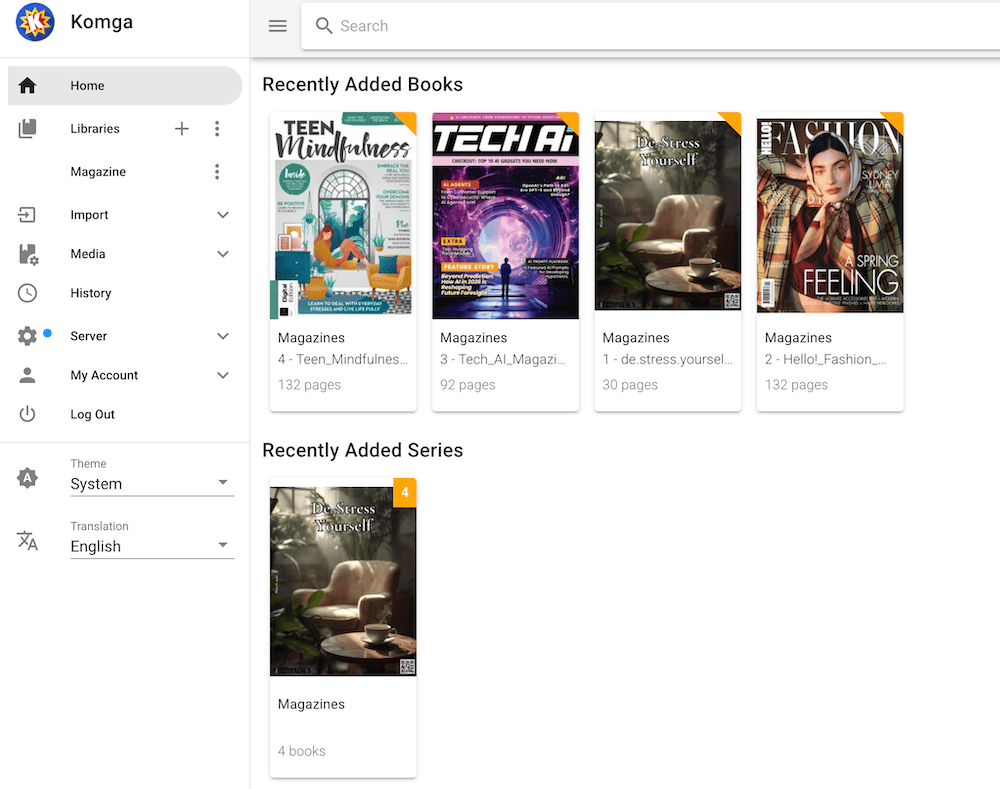Click inside the Search field
Viewport: 1000px width, 789px height.
(x=500, y=26)
